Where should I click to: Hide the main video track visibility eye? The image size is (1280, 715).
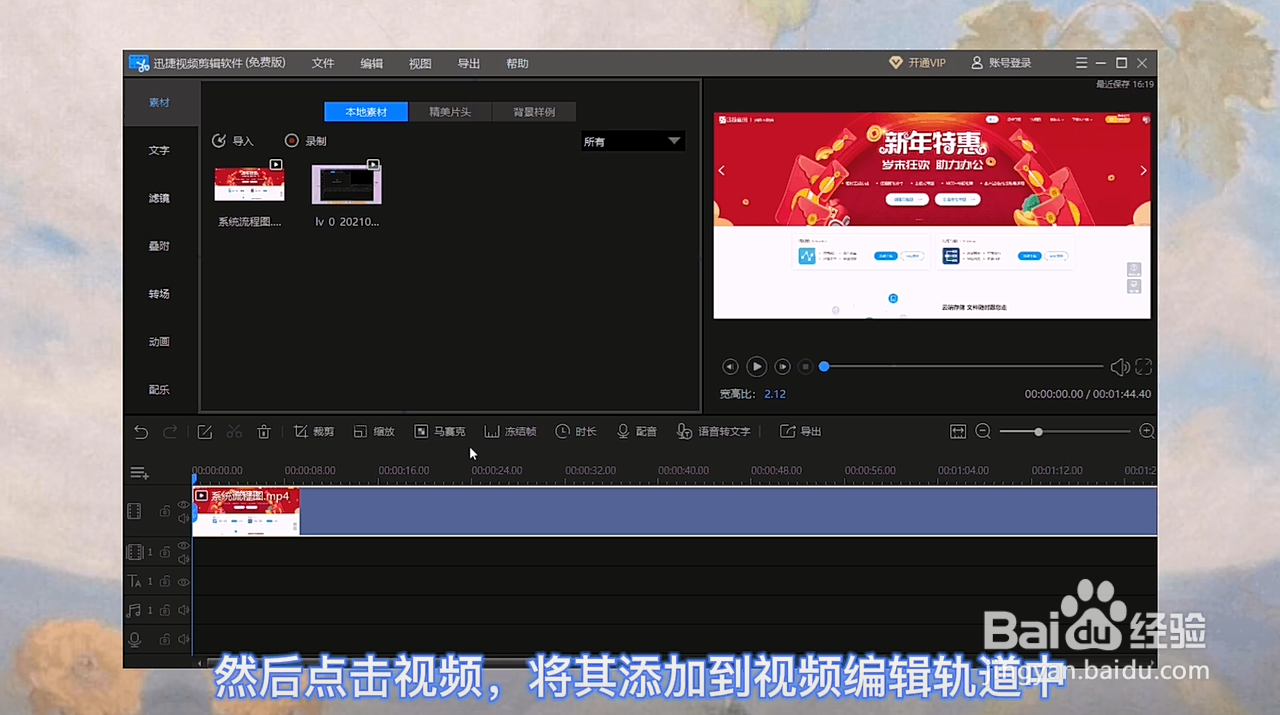(183, 505)
